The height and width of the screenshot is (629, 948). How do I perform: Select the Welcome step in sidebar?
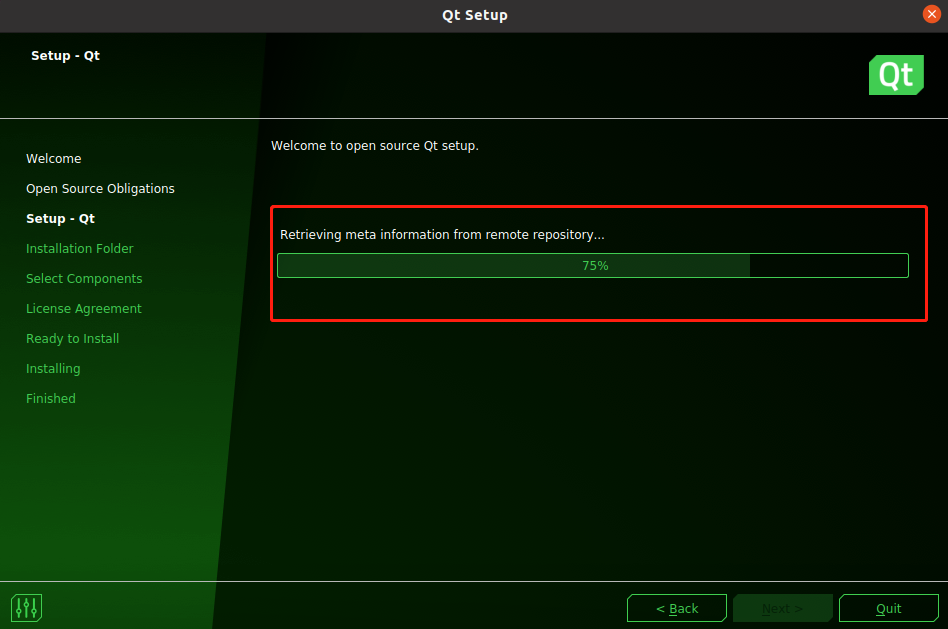pyautogui.click(x=54, y=158)
